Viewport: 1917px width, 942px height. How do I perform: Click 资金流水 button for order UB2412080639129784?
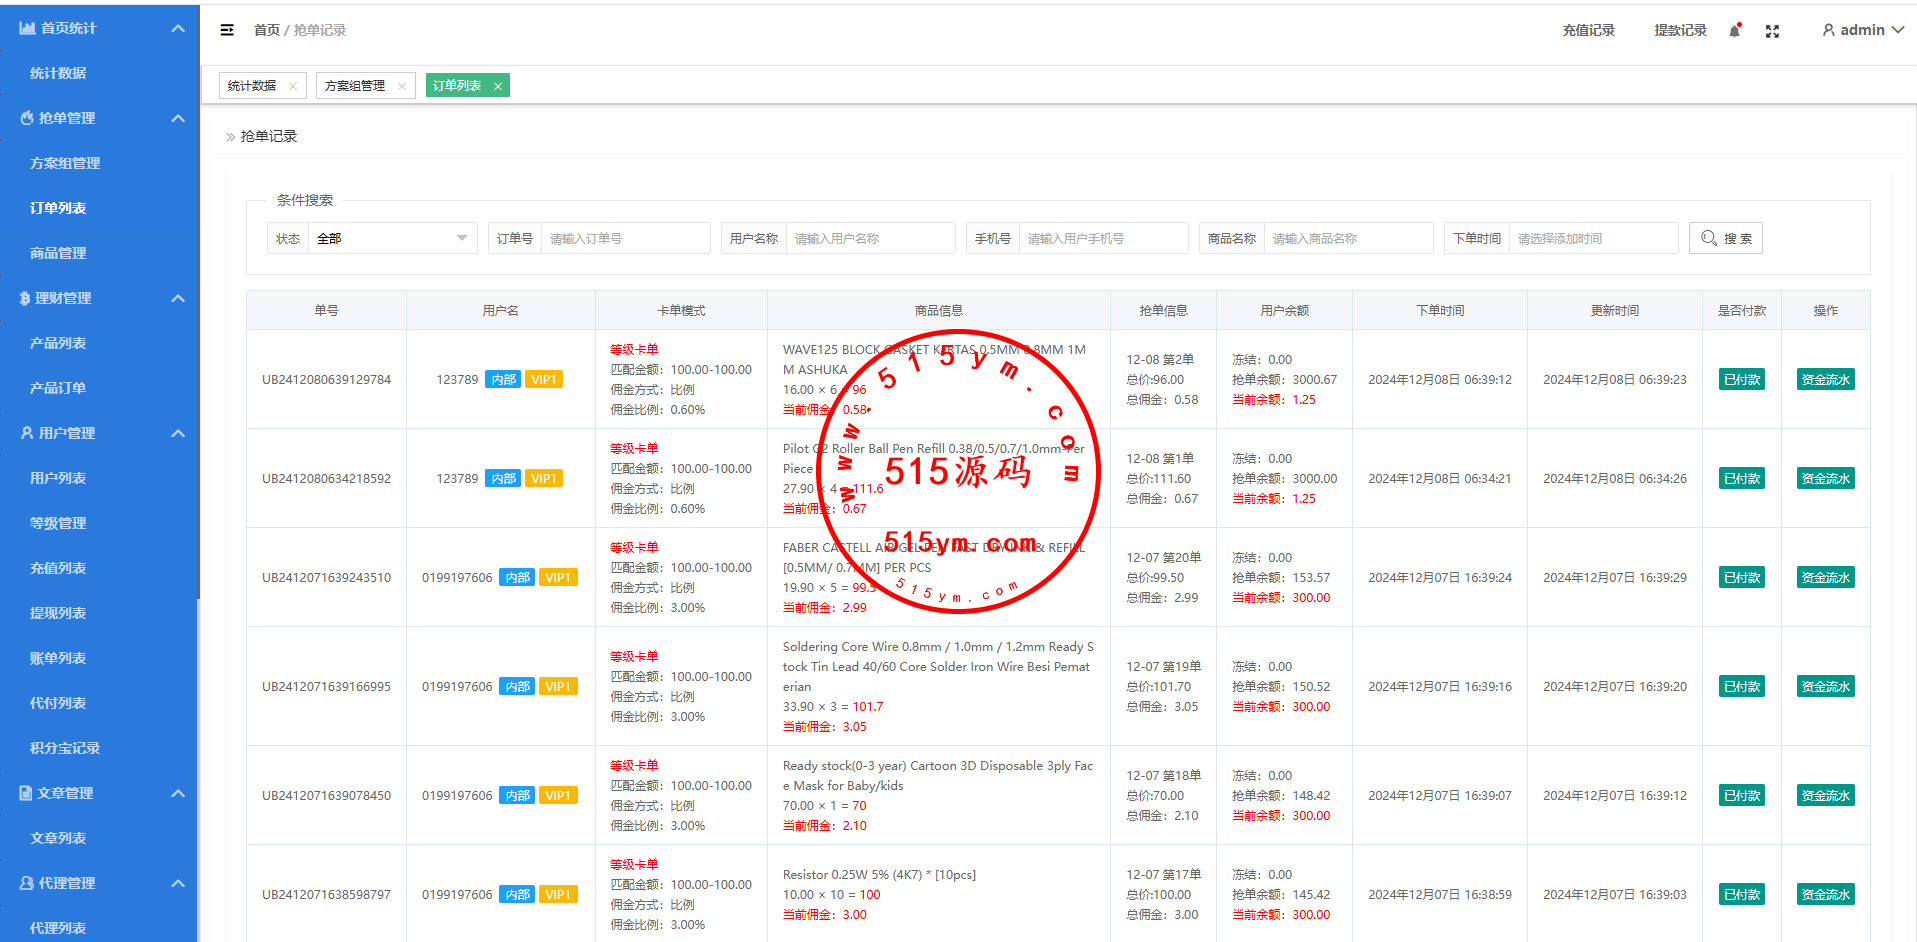[1825, 379]
